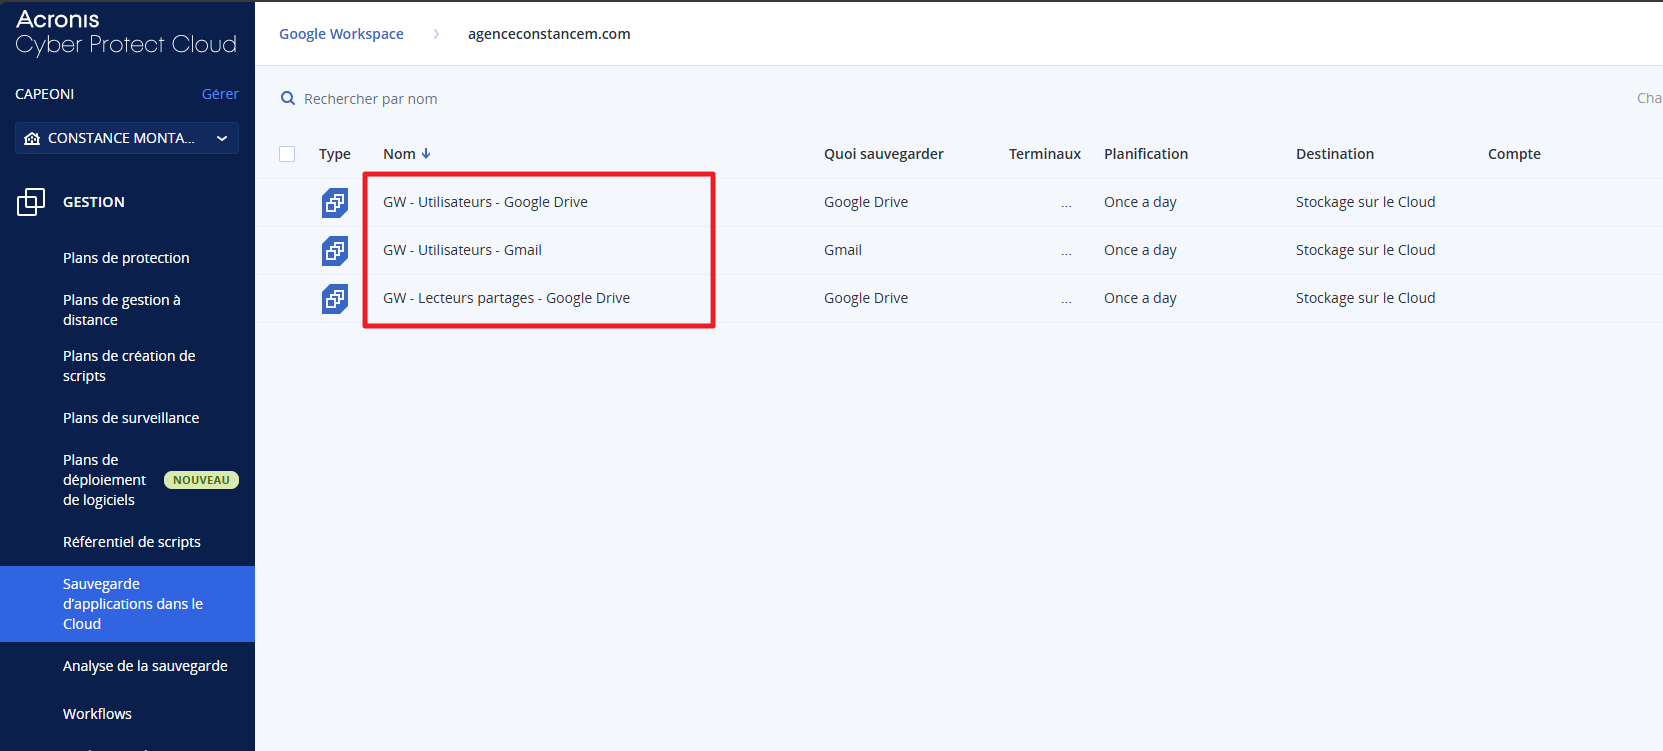Click Stockage sur le Cloud in Lecteurs partages row

pyautogui.click(x=1365, y=298)
